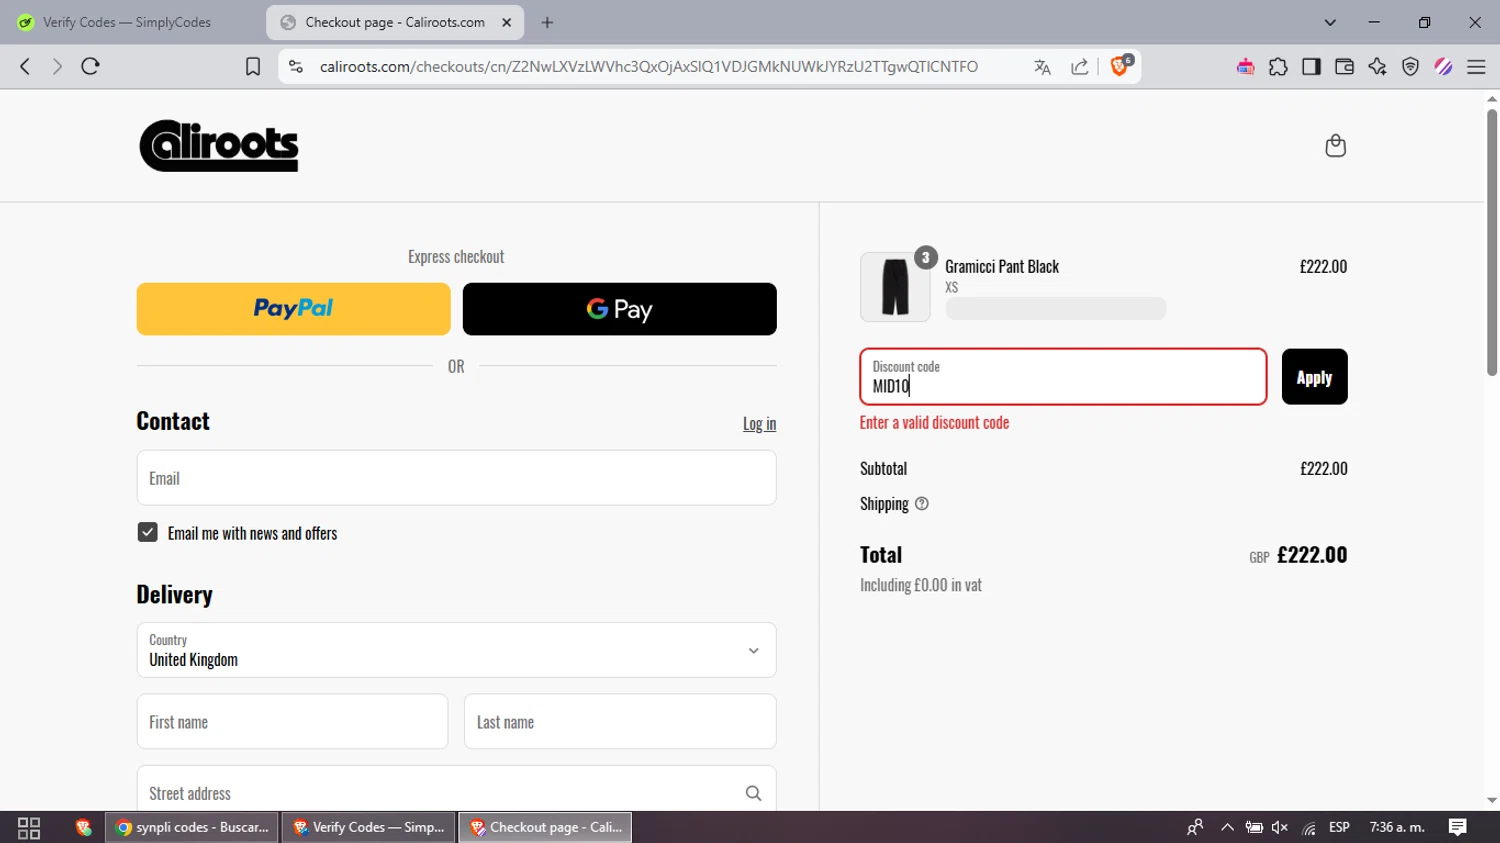Viewport: 1500px width, 843px height.
Task: Pay with the Google Pay button
Action: [619, 309]
